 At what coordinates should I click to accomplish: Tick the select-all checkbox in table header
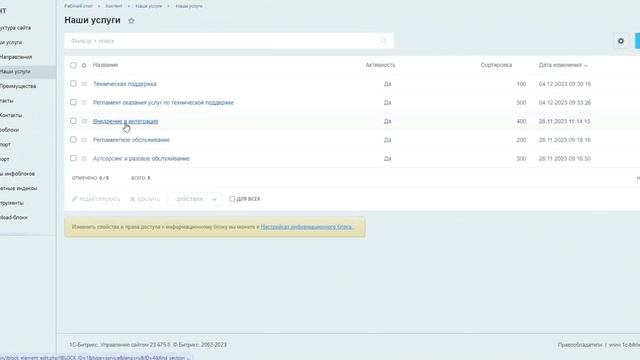73,65
